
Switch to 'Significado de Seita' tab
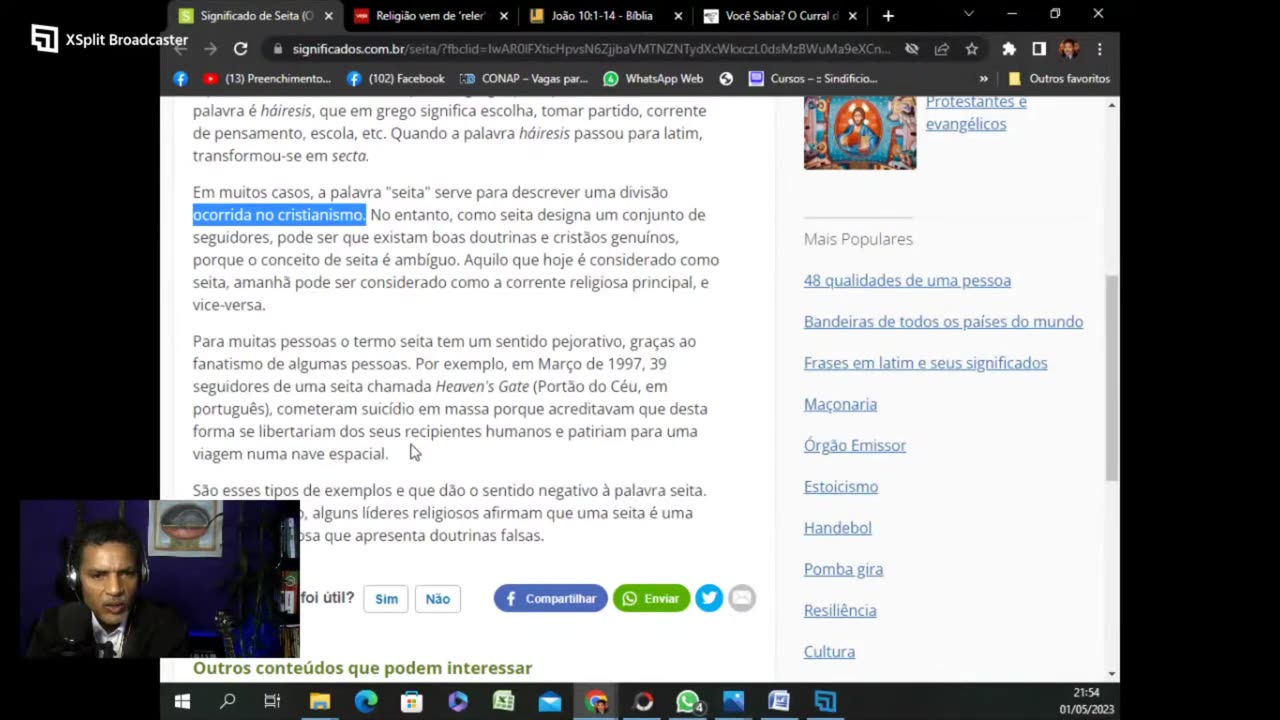click(258, 16)
